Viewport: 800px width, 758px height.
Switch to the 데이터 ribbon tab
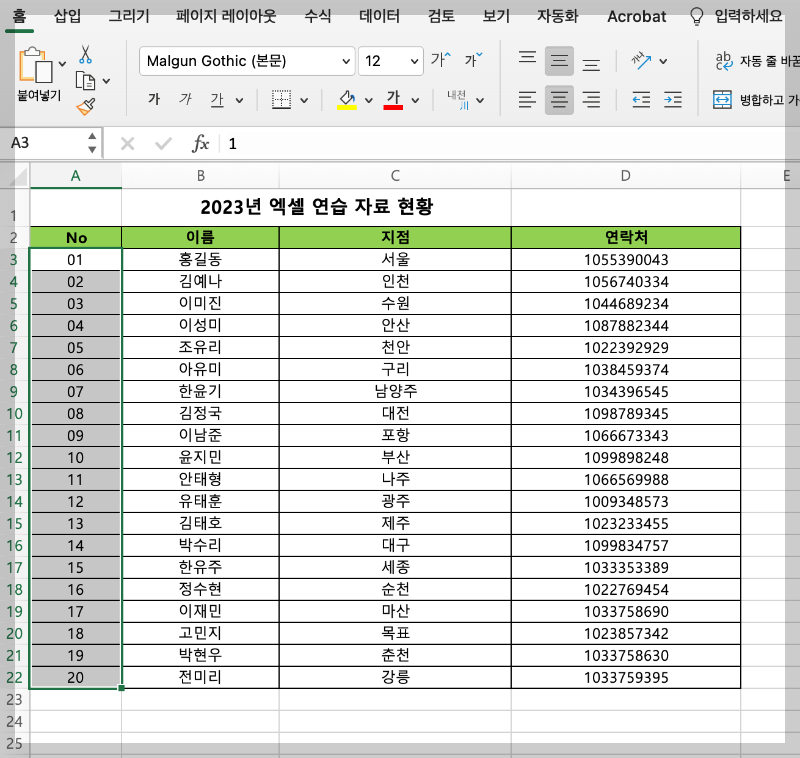tap(378, 16)
